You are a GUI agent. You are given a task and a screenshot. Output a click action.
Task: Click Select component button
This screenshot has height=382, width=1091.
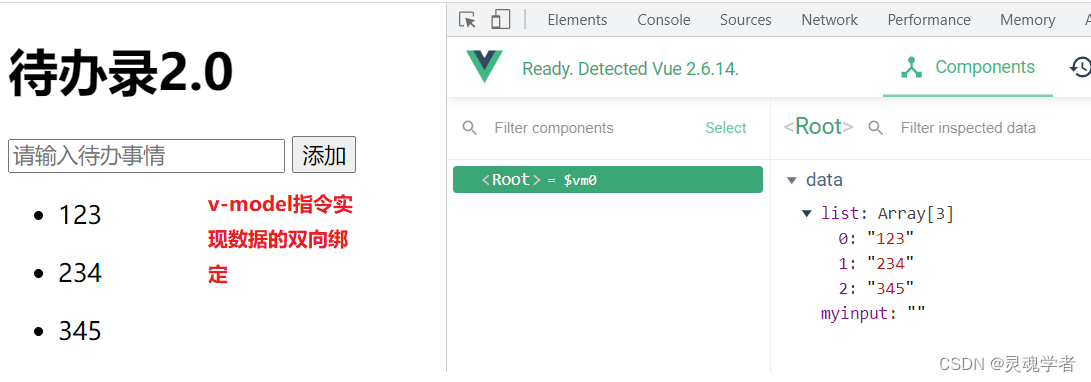click(726, 128)
